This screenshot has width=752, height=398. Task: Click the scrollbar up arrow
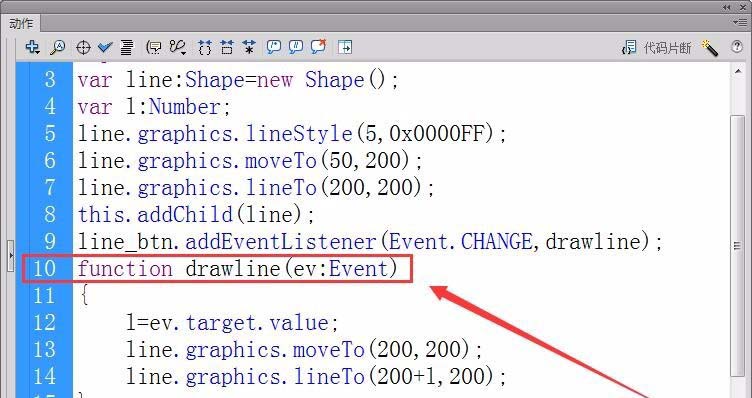pyautogui.click(x=738, y=71)
